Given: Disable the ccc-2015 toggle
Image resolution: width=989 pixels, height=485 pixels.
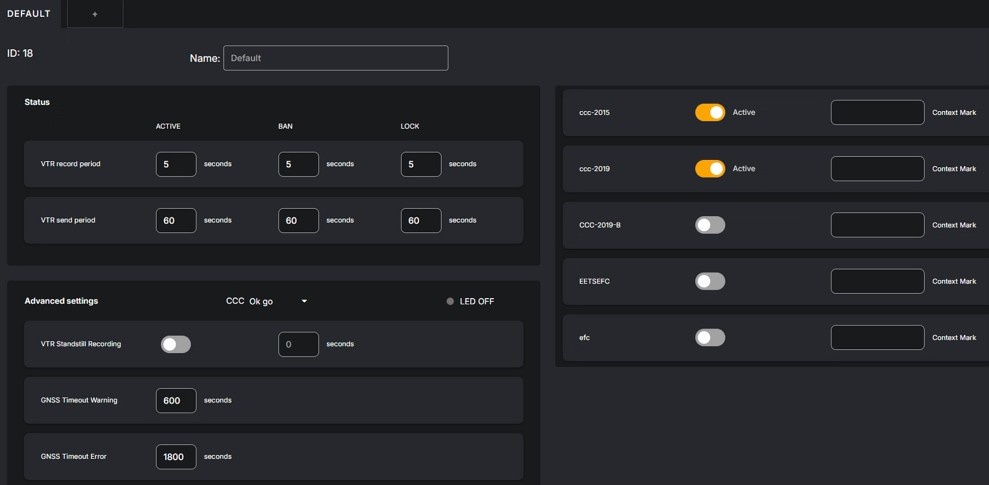Looking at the screenshot, I should tap(710, 112).
